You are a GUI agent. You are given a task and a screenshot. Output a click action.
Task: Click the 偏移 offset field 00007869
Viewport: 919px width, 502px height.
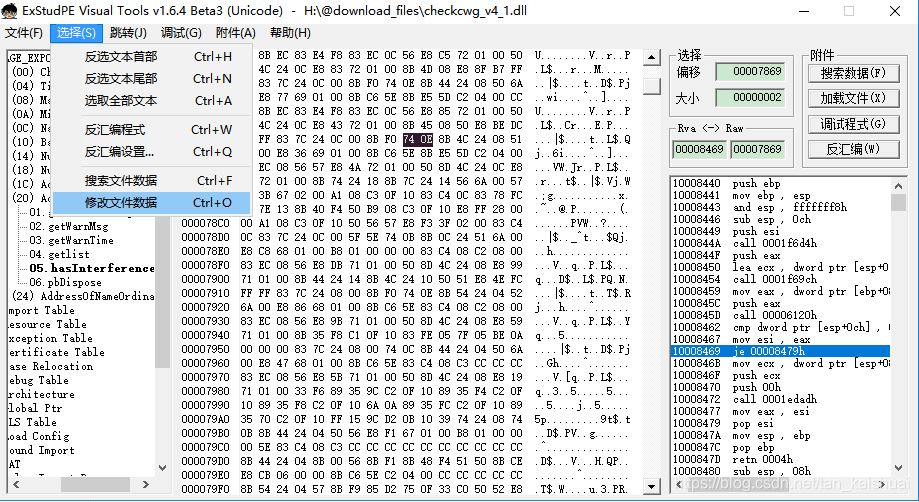tap(750, 71)
